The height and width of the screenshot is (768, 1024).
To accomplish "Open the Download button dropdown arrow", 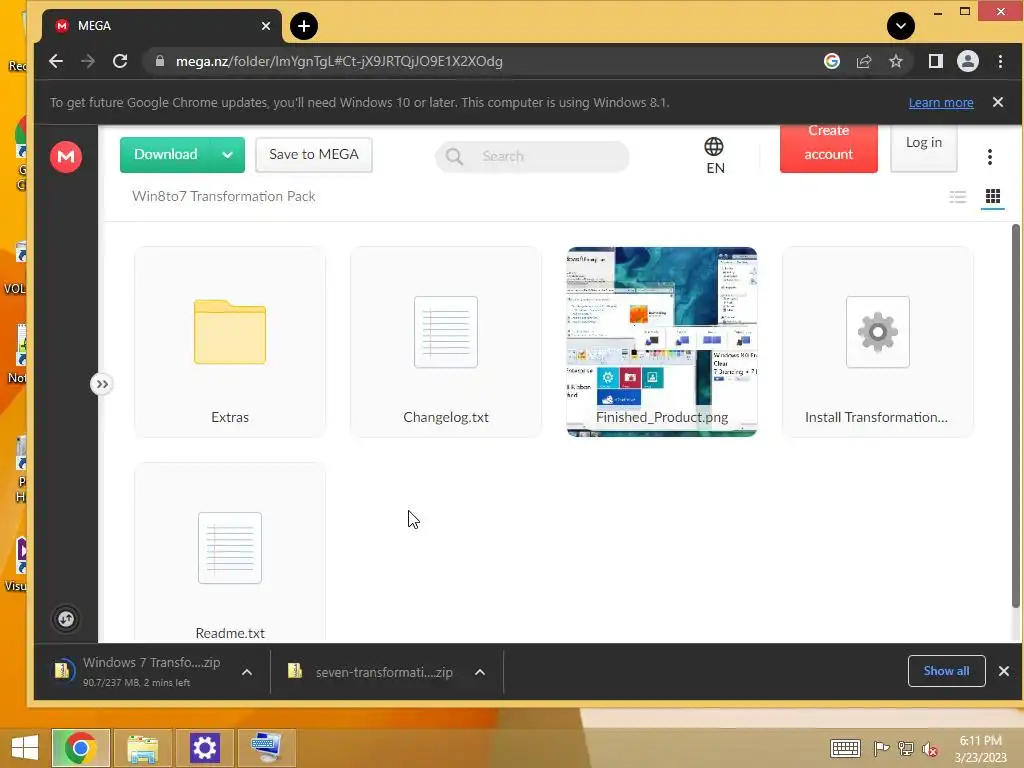I will (x=227, y=155).
